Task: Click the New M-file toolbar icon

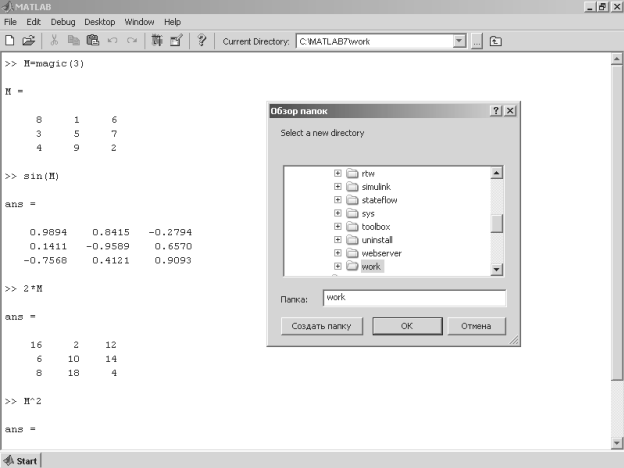Action: point(10,41)
